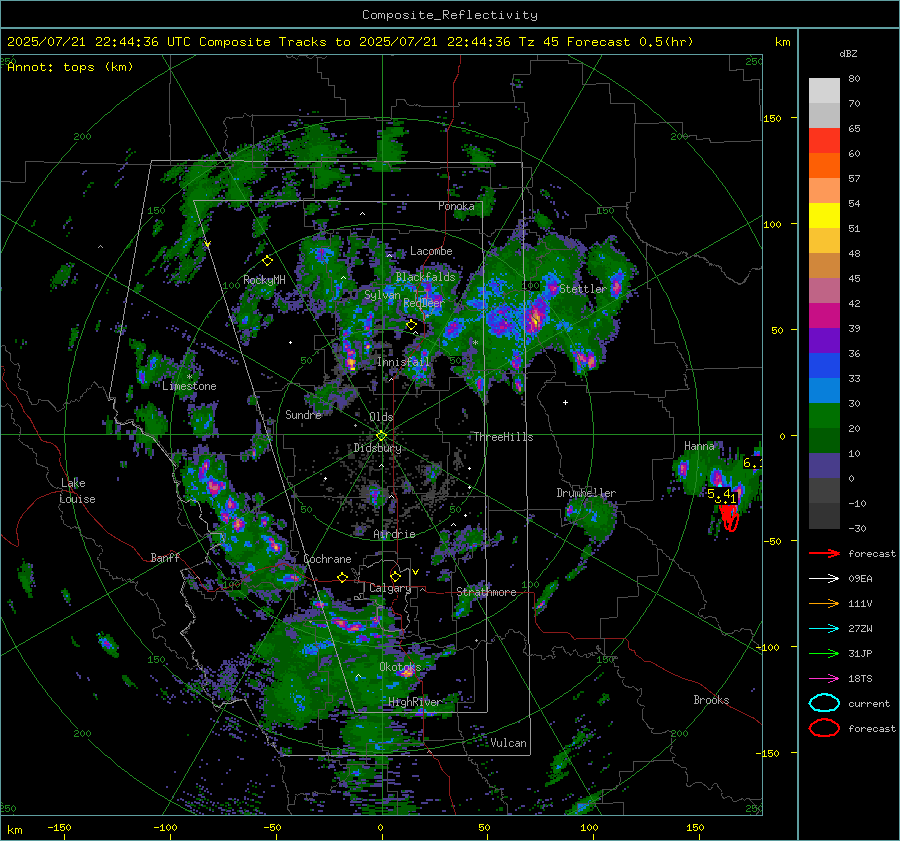The width and height of the screenshot is (900, 841).
Task: Click the Hanna city label
Action: click(x=699, y=446)
